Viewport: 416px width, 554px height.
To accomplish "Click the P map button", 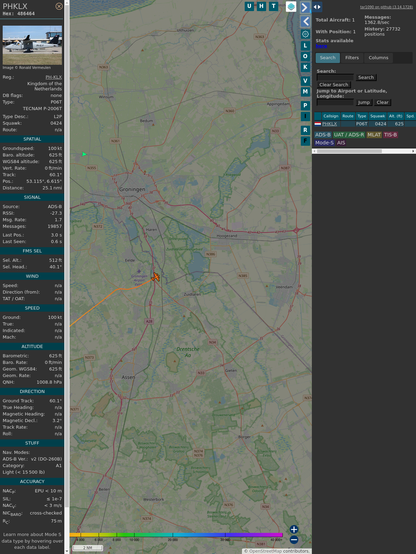I will (x=305, y=105).
